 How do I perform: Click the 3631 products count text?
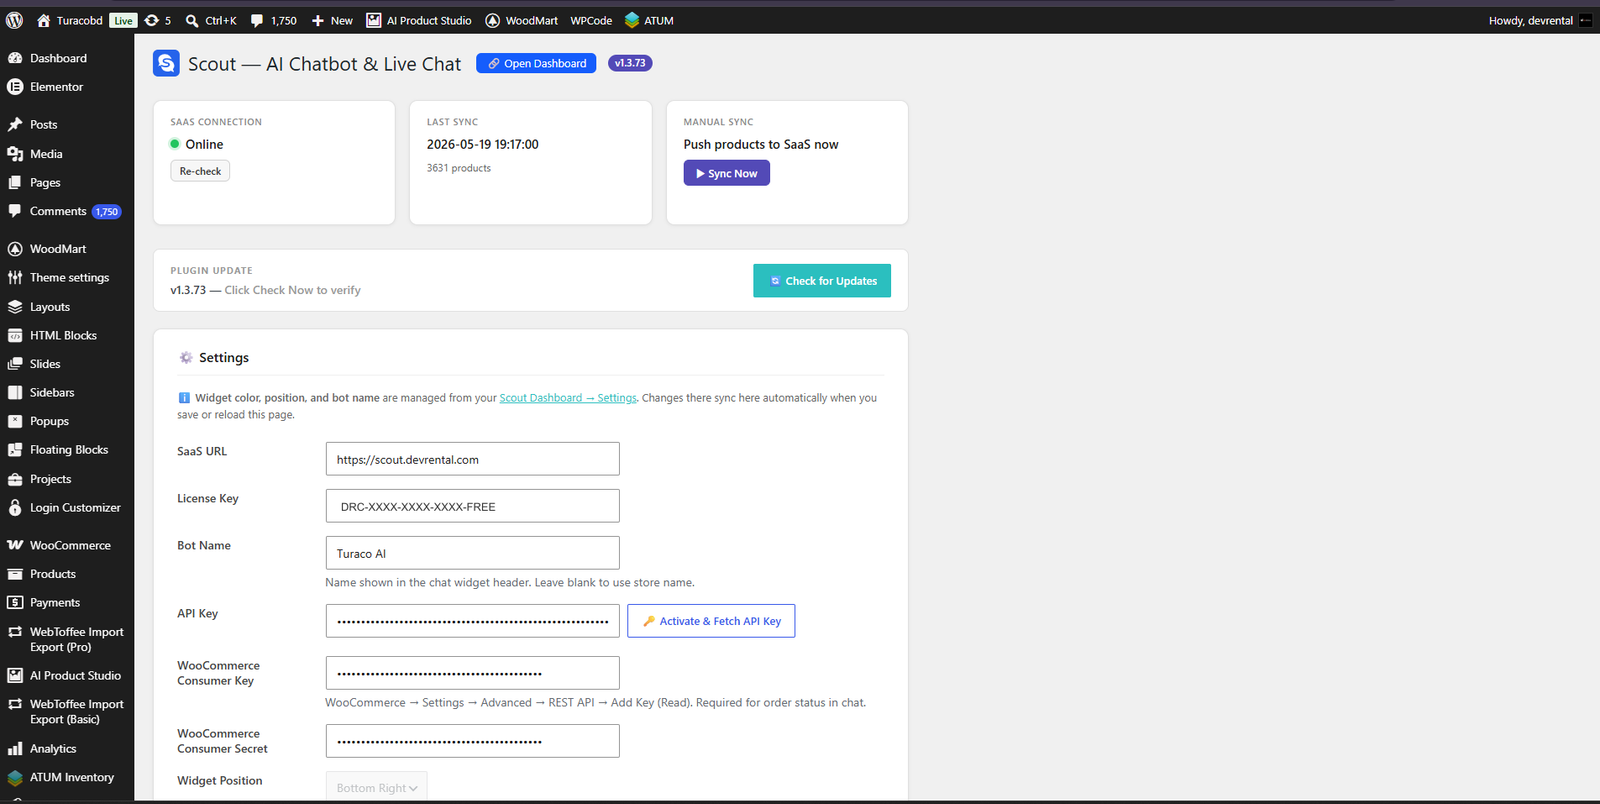459,168
